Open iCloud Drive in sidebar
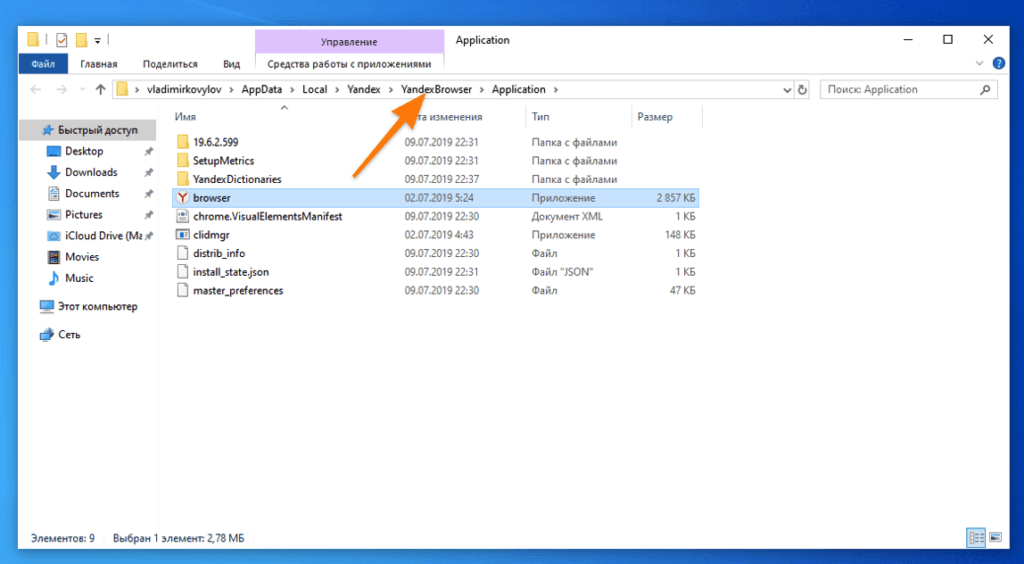This screenshot has width=1024, height=564. pos(103,236)
